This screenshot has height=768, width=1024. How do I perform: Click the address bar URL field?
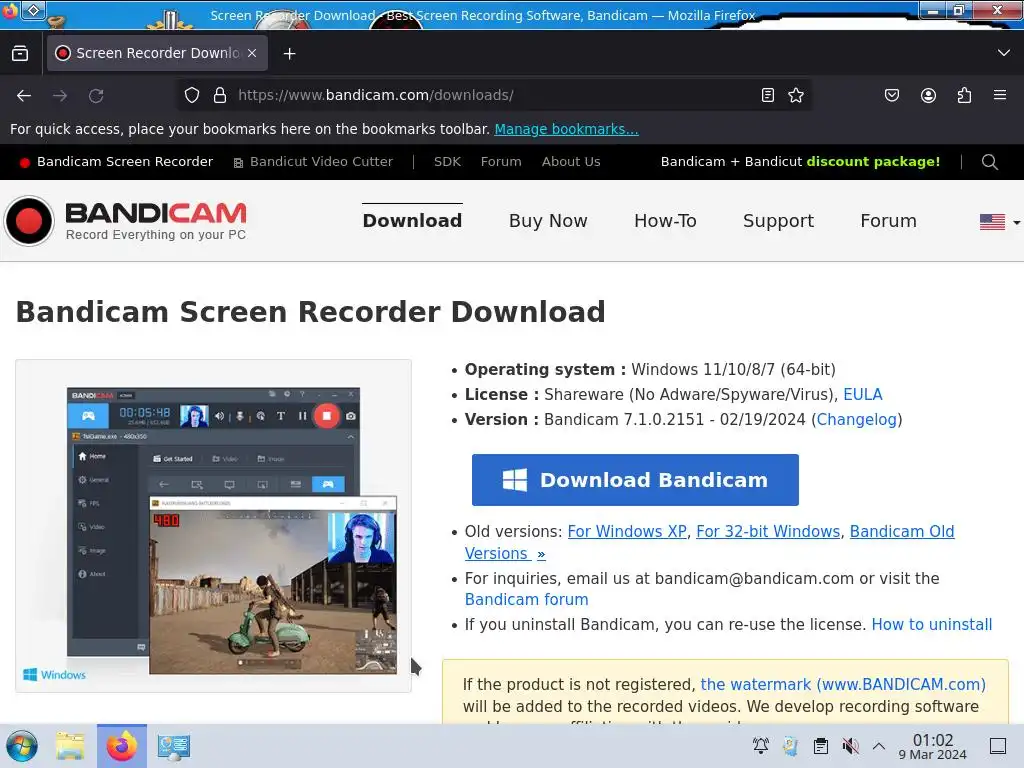[x=496, y=95]
